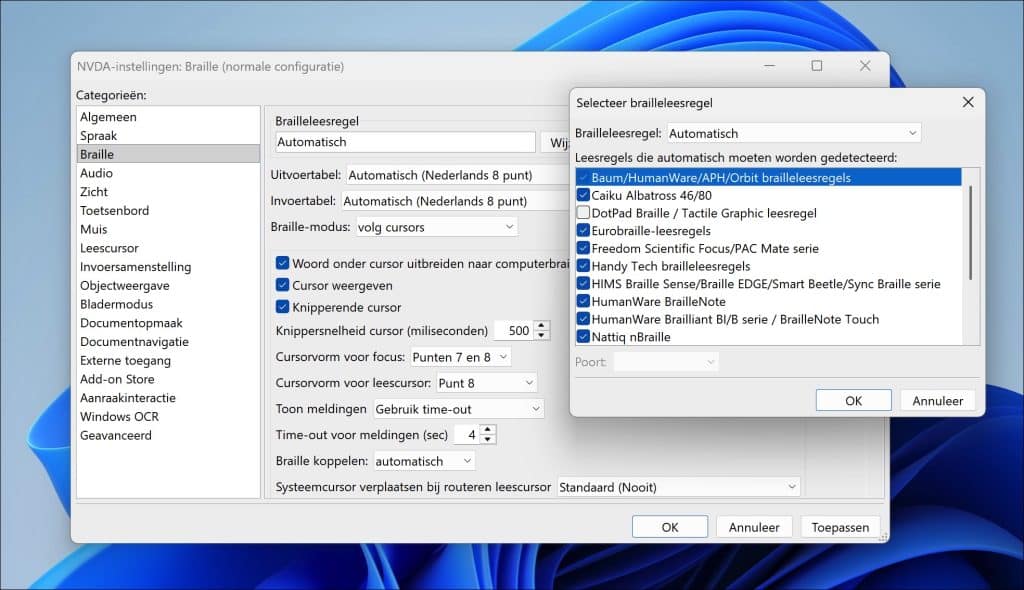
Task: Select the Geavanceerd category
Action: click(116, 436)
